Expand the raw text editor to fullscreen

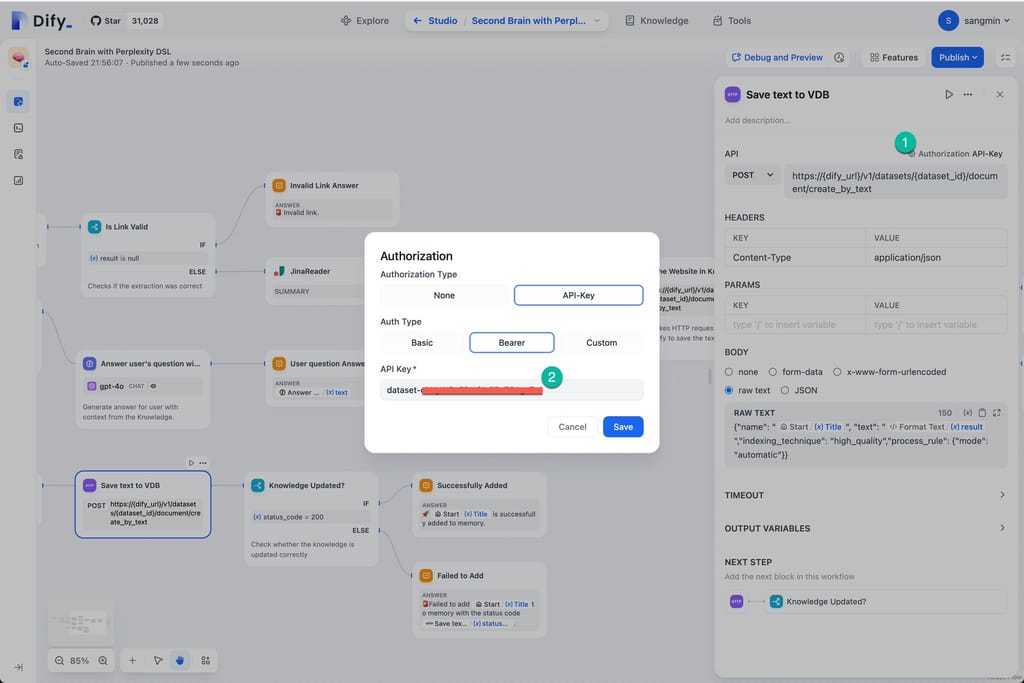(x=997, y=413)
